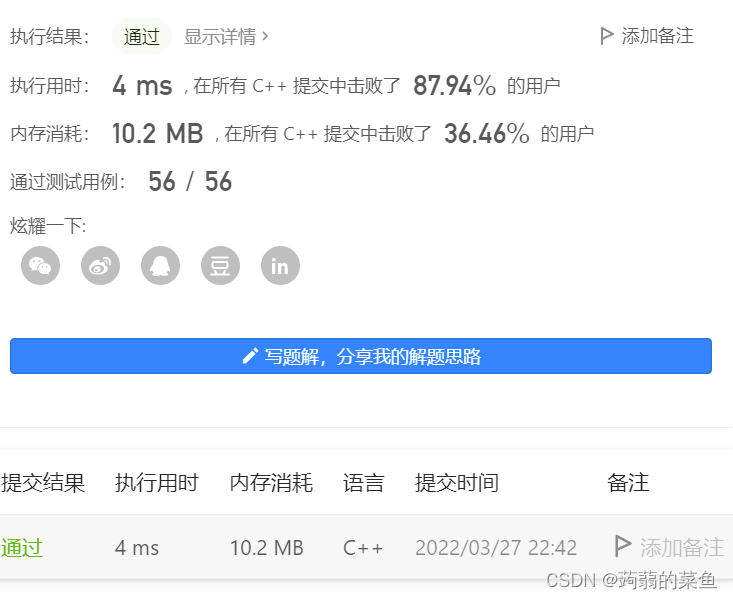The height and width of the screenshot is (599, 733).
Task: Click the 提交时间 column header
Action: tap(457, 483)
